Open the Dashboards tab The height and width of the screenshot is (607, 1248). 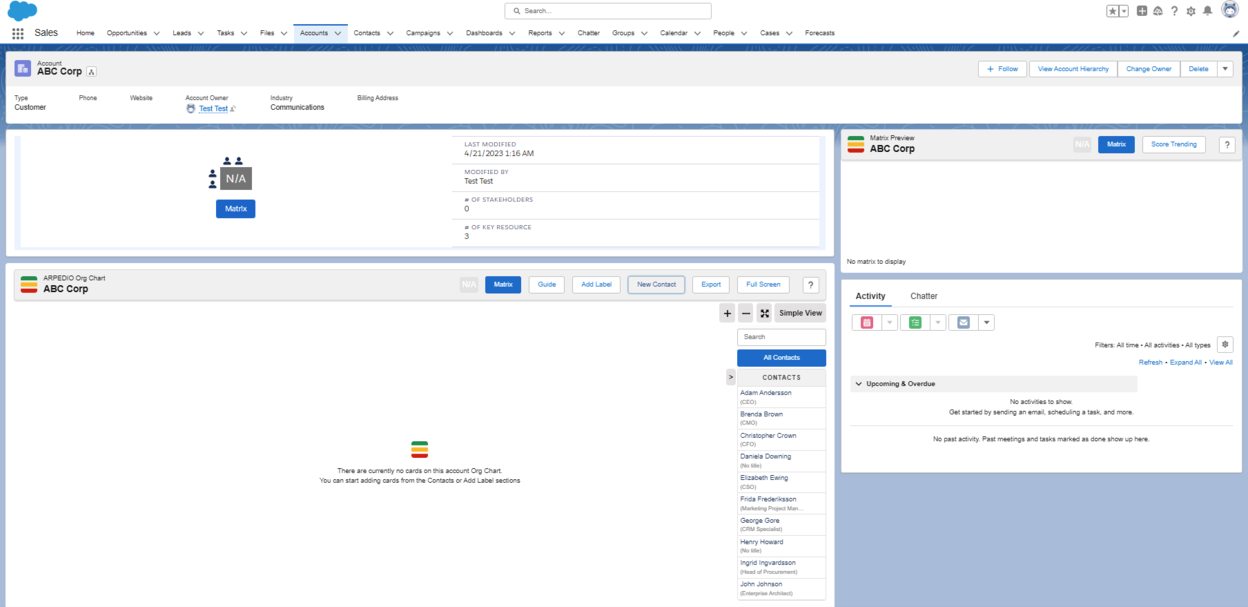[484, 33]
